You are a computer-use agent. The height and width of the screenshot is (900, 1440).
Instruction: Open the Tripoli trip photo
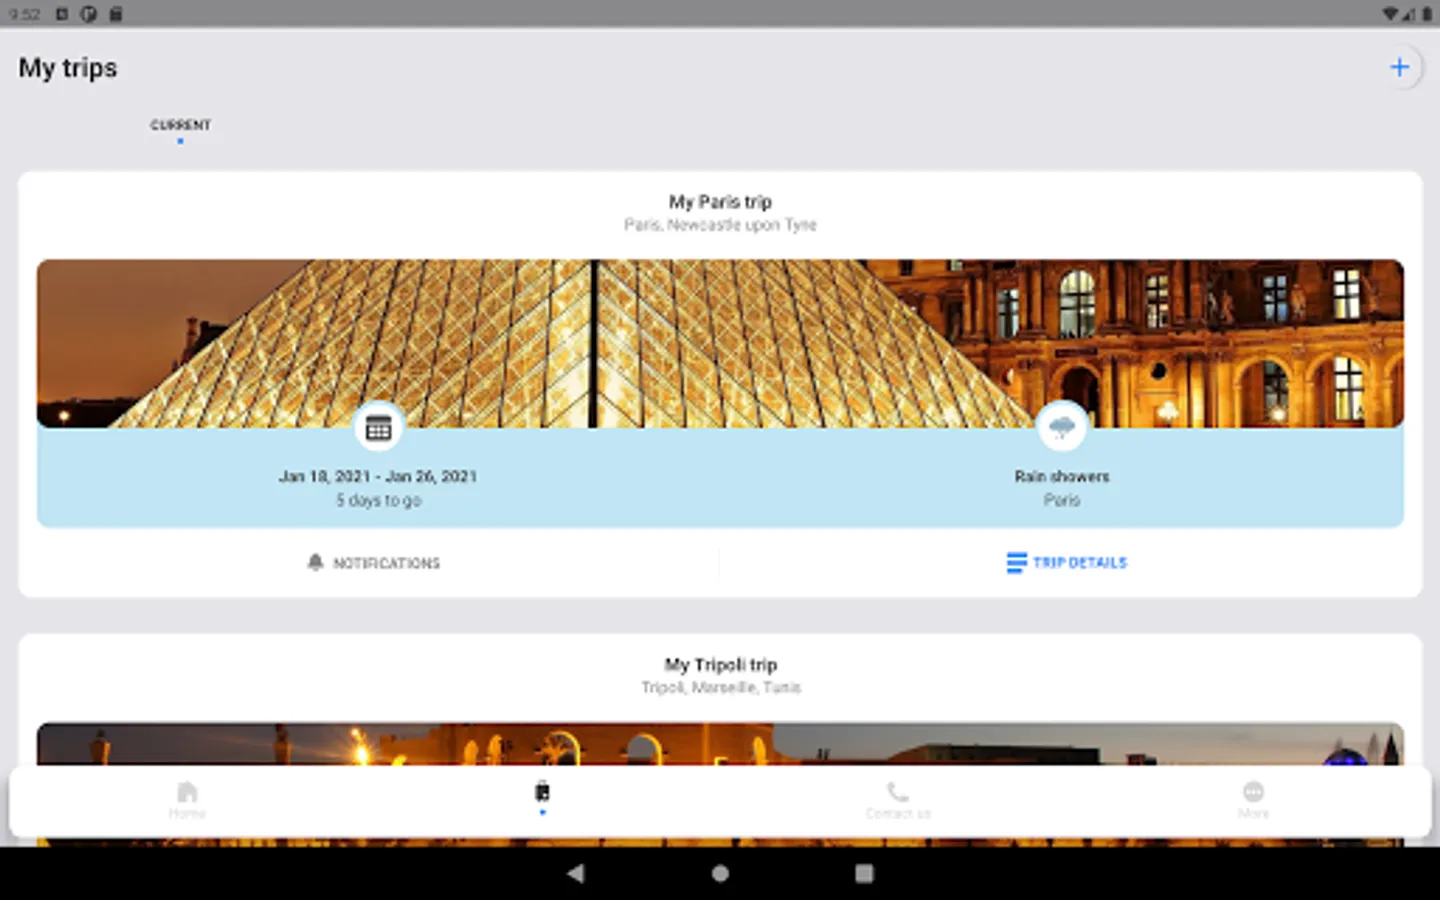pos(720,744)
